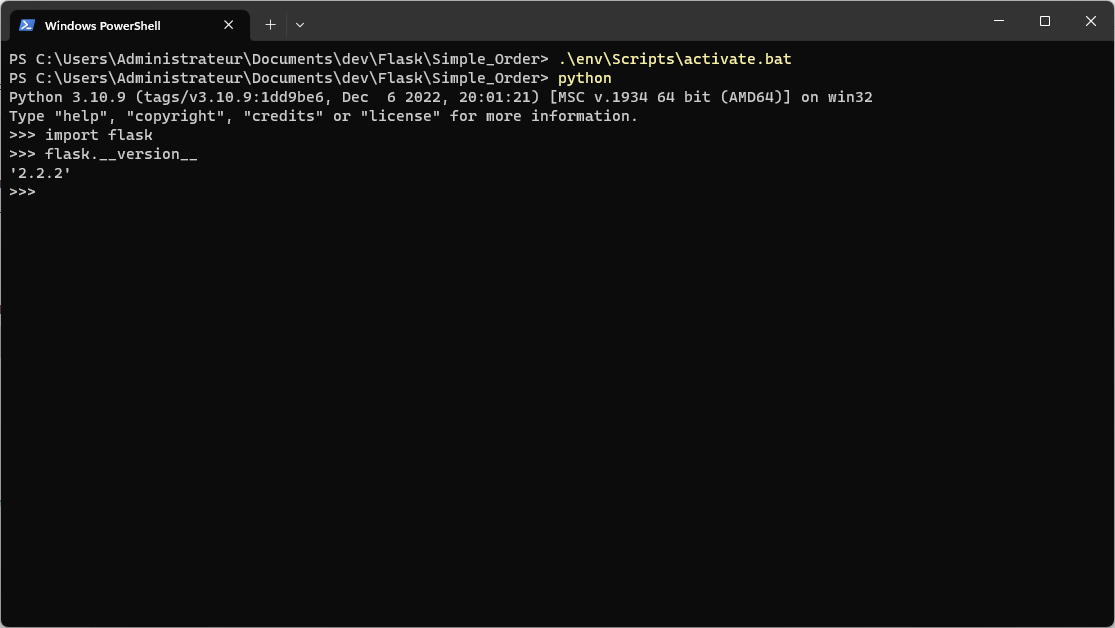This screenshot has width=1115, height=628.
Task: Expand the new tab profile dropdown
Action: [300, 25]
